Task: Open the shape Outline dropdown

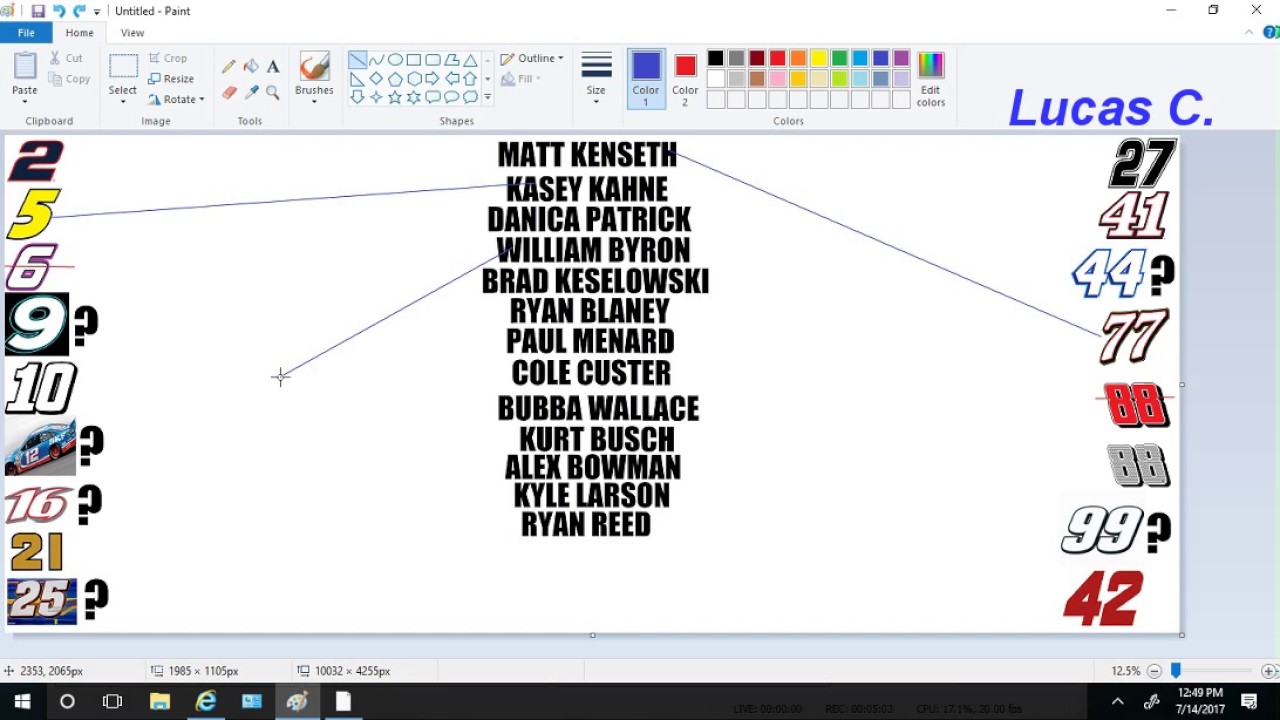Action: click(x=532, y=58)
